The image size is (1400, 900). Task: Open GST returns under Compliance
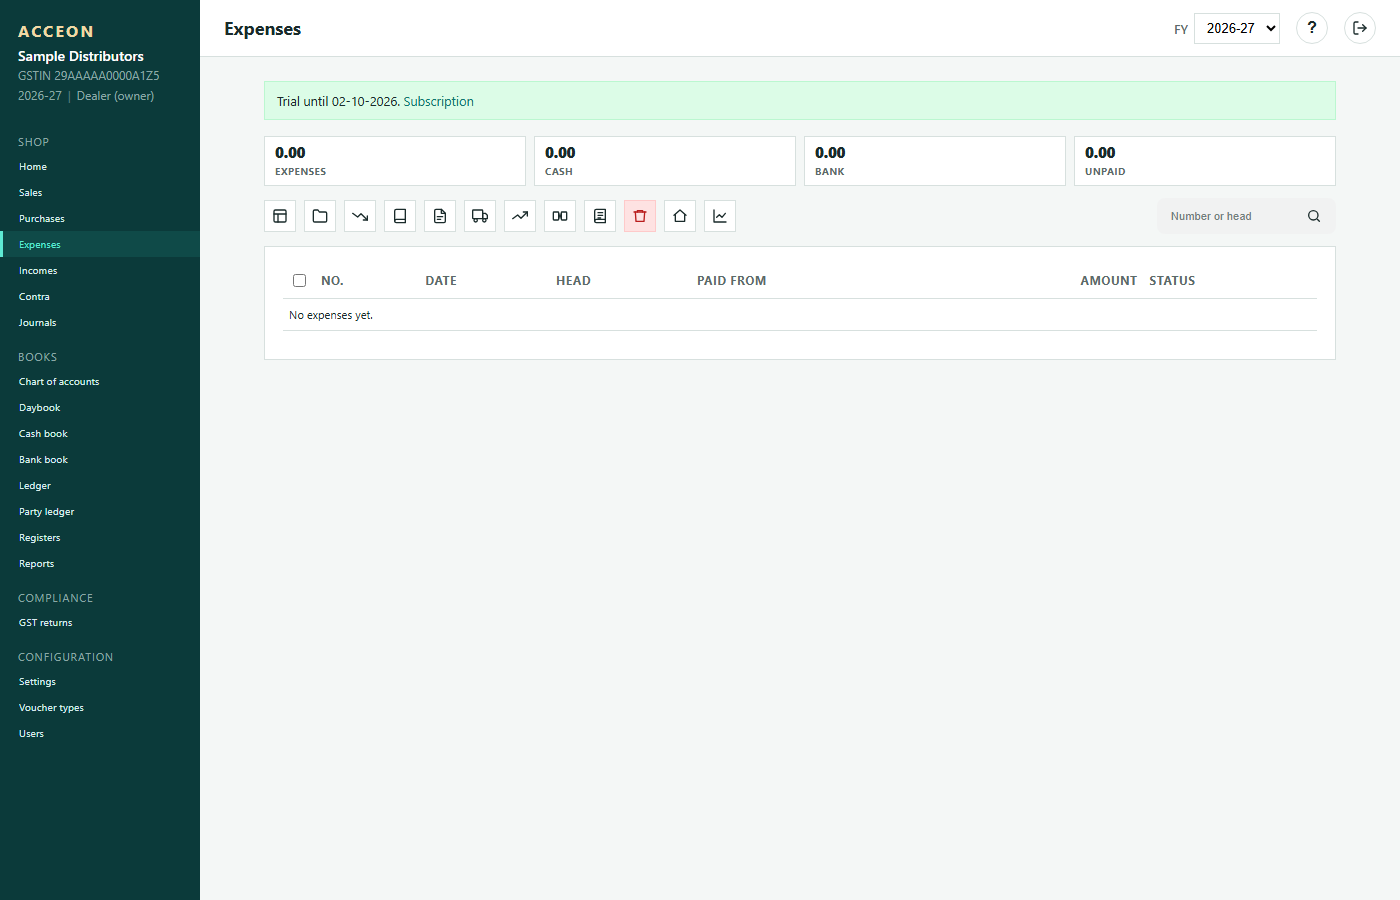(x=100, y=623)
